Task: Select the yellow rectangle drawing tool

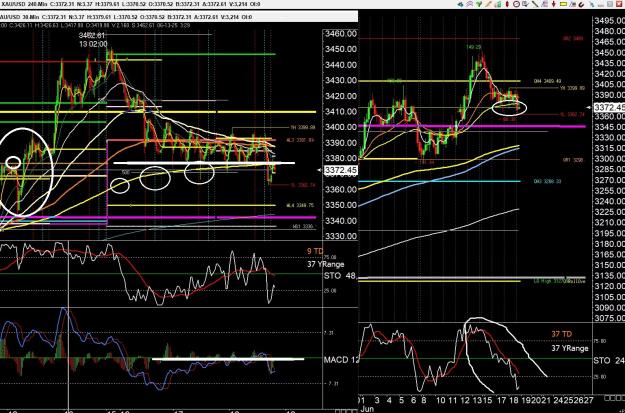Action: [563, 4]
